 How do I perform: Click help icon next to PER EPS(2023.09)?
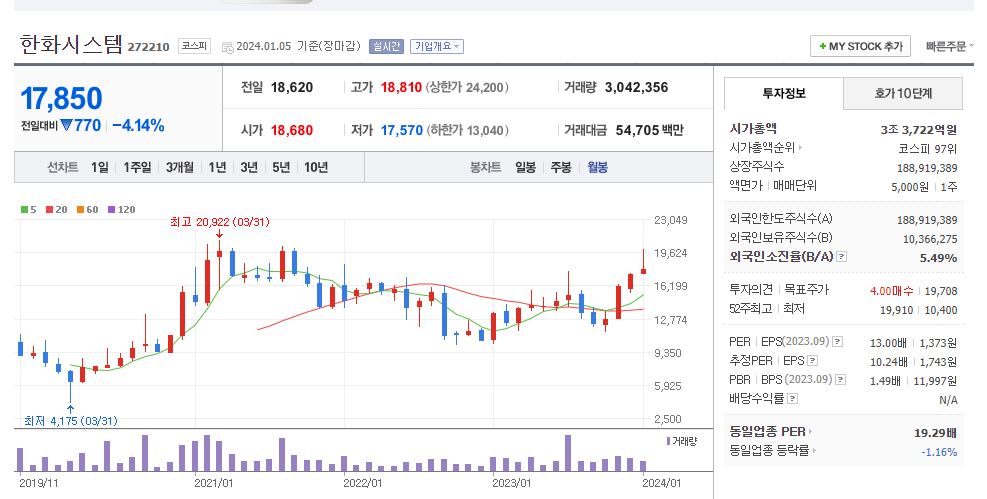click(837, 342)
